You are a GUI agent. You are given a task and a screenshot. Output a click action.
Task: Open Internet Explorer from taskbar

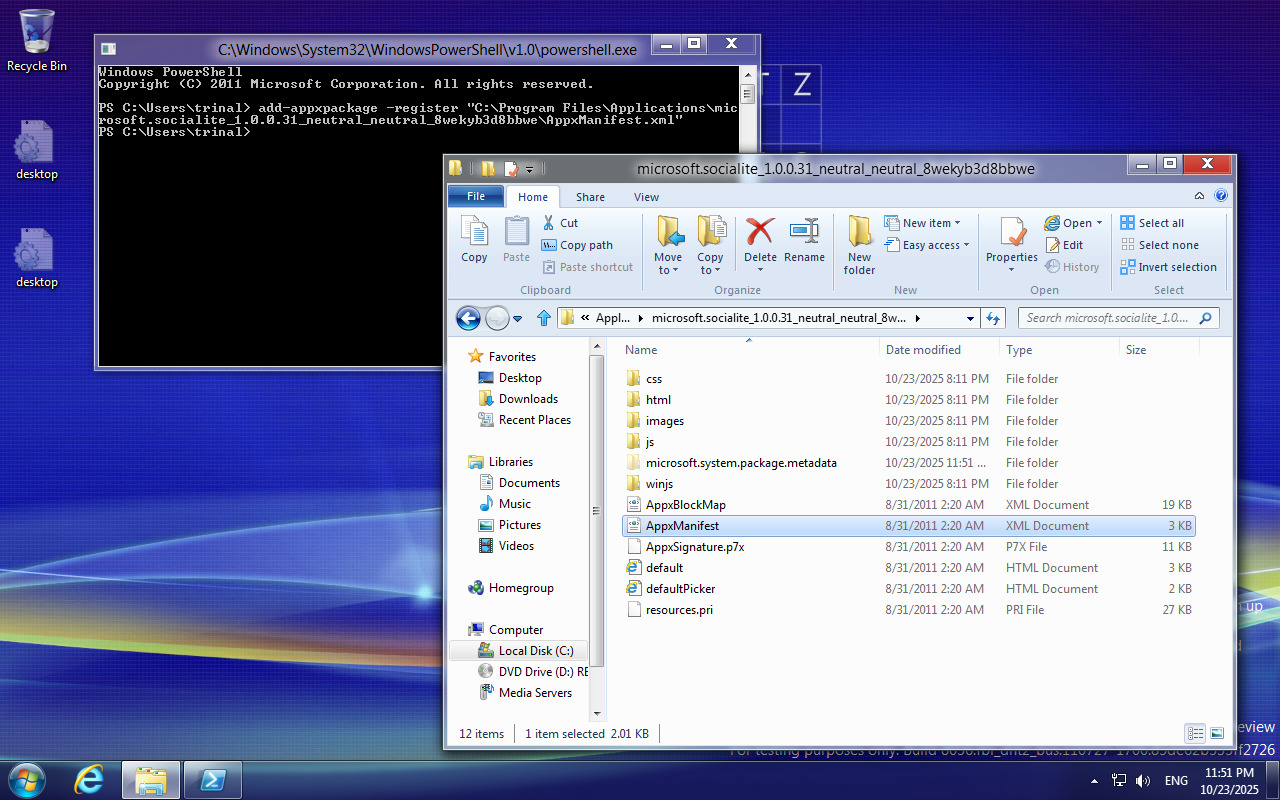pyautogui.click(x=89, y=780)
